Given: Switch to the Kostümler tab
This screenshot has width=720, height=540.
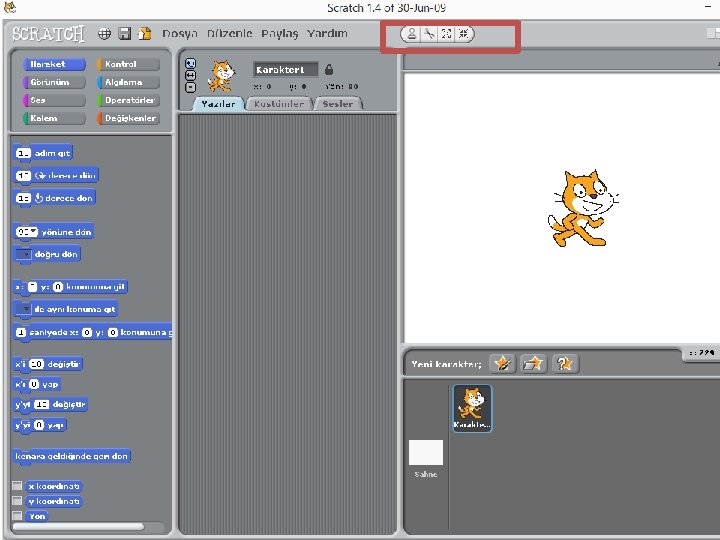Looking at the screenshot, I should (x=279, y=104).
